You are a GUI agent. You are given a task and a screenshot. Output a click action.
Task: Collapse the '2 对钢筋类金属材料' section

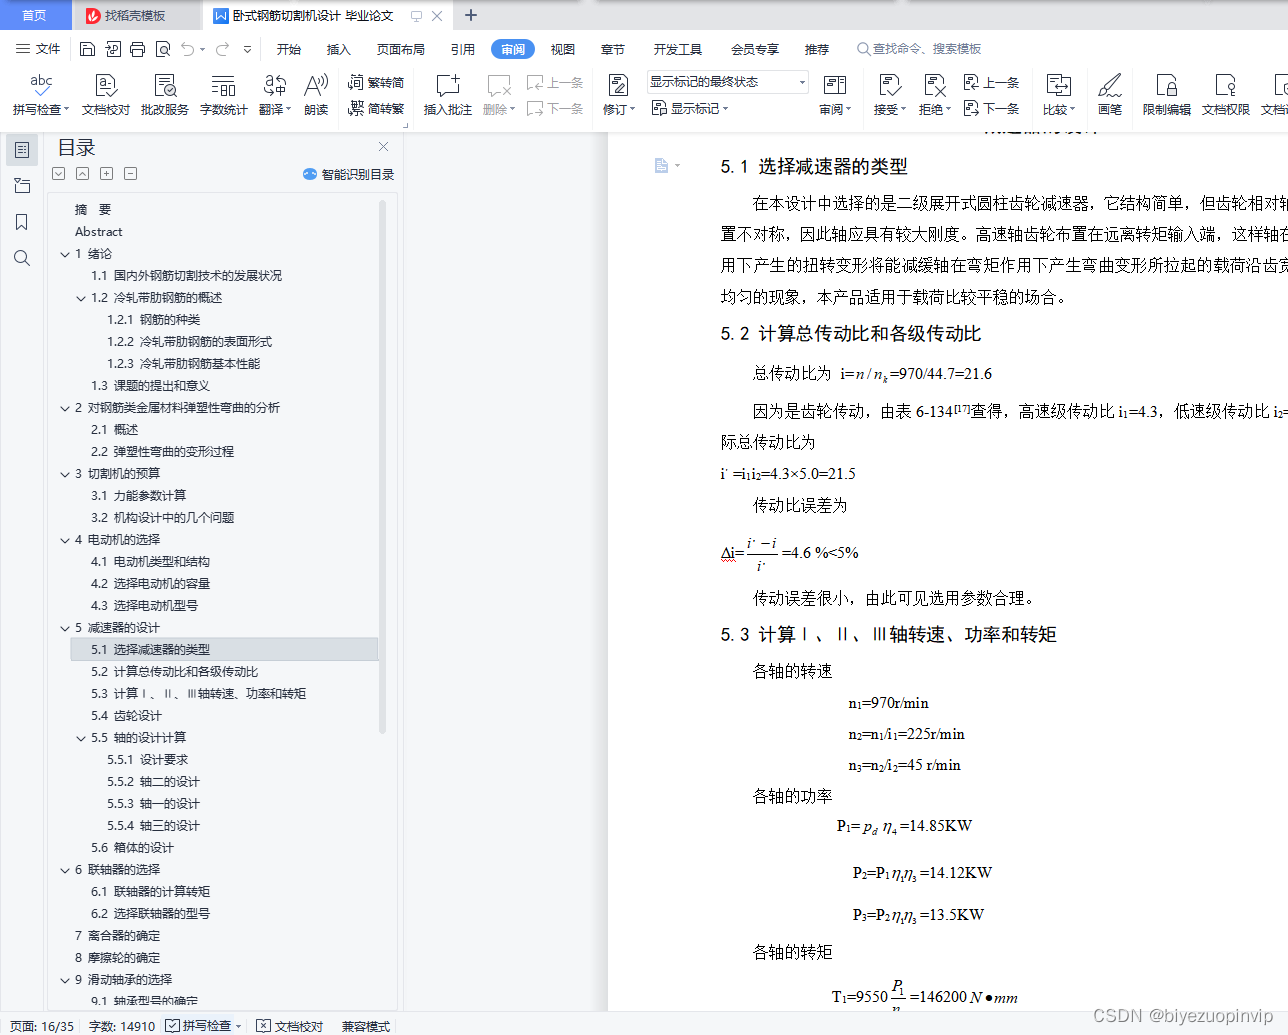[65, 408]
